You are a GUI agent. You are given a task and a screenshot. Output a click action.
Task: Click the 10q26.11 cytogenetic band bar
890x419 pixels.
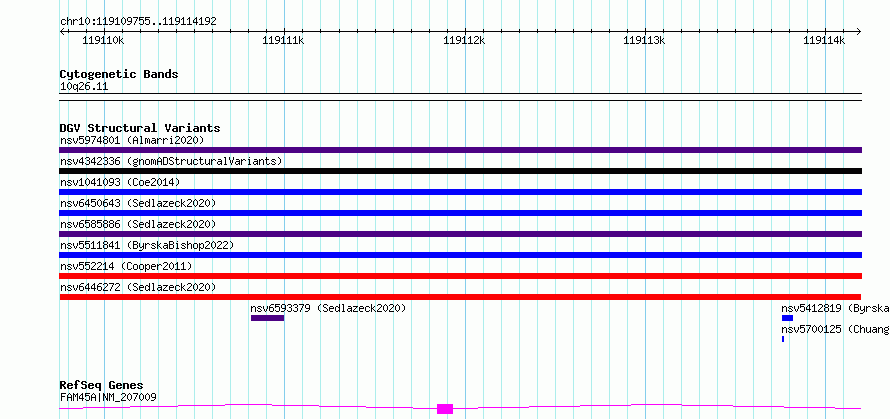460,97
